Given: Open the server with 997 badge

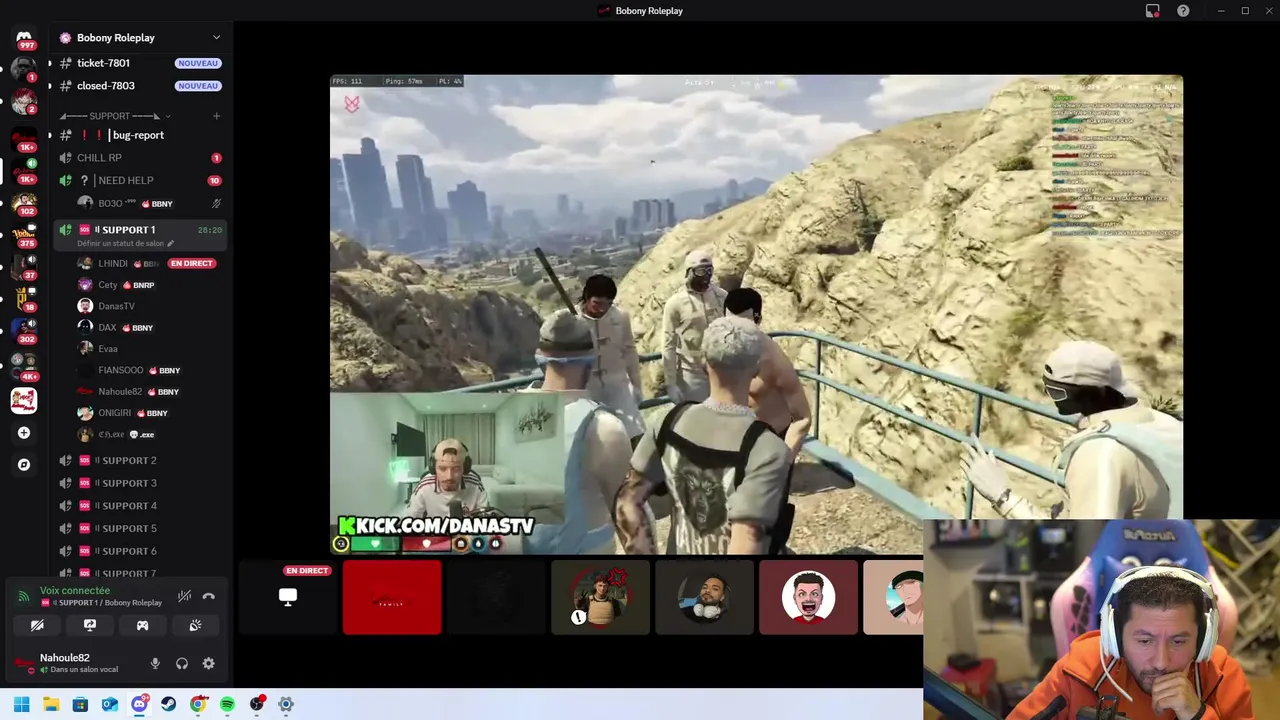Looking at the screenshot, I should 24,37.
